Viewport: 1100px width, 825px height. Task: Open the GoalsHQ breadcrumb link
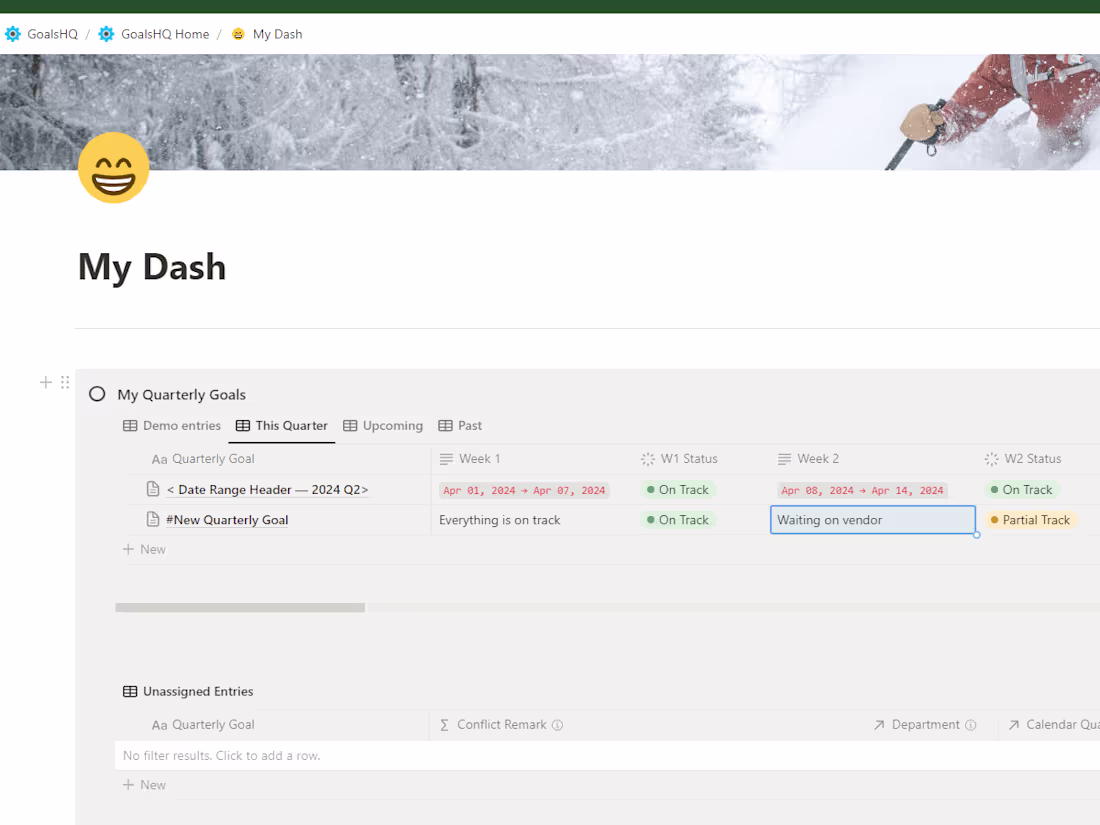click(53, 34)
